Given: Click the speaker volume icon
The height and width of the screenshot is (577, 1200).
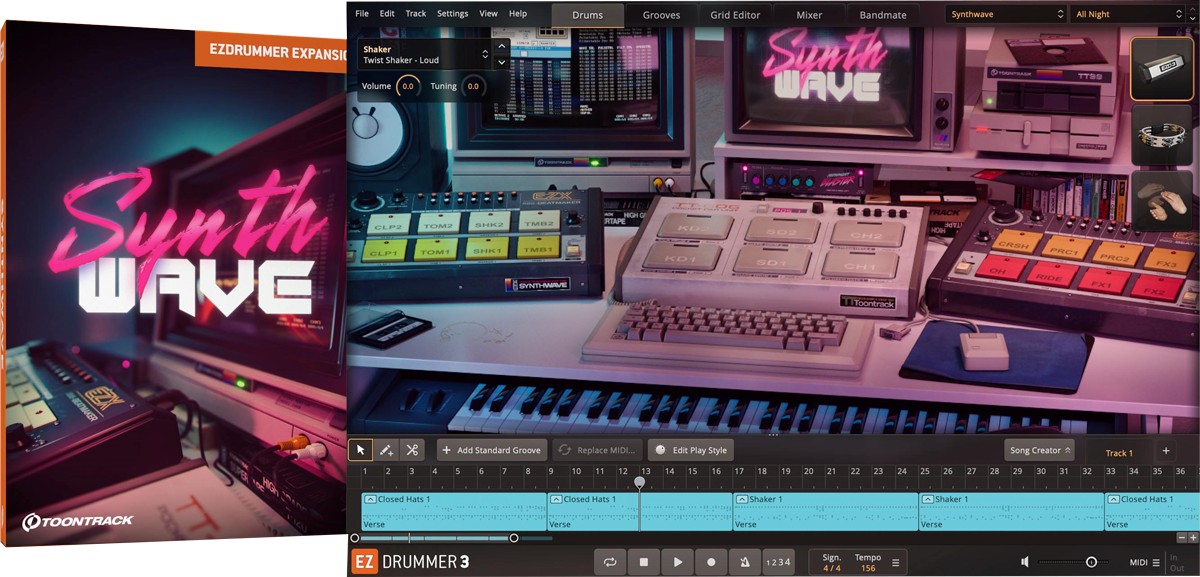Looking at the screenshot, I should point(1026,562).
